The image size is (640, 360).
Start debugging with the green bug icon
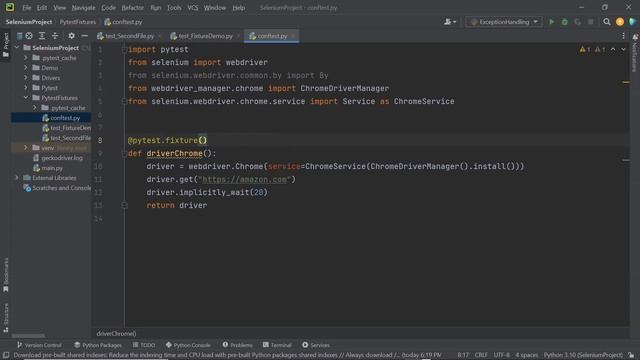tap(564, 22)
